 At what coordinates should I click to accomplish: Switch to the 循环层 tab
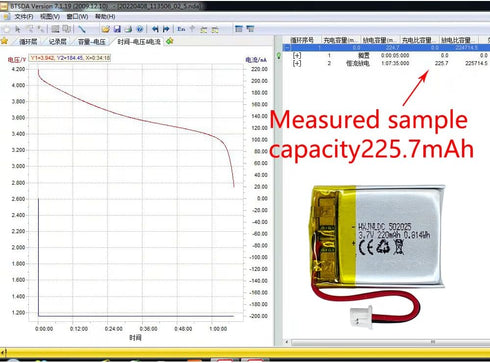(28, 42)
